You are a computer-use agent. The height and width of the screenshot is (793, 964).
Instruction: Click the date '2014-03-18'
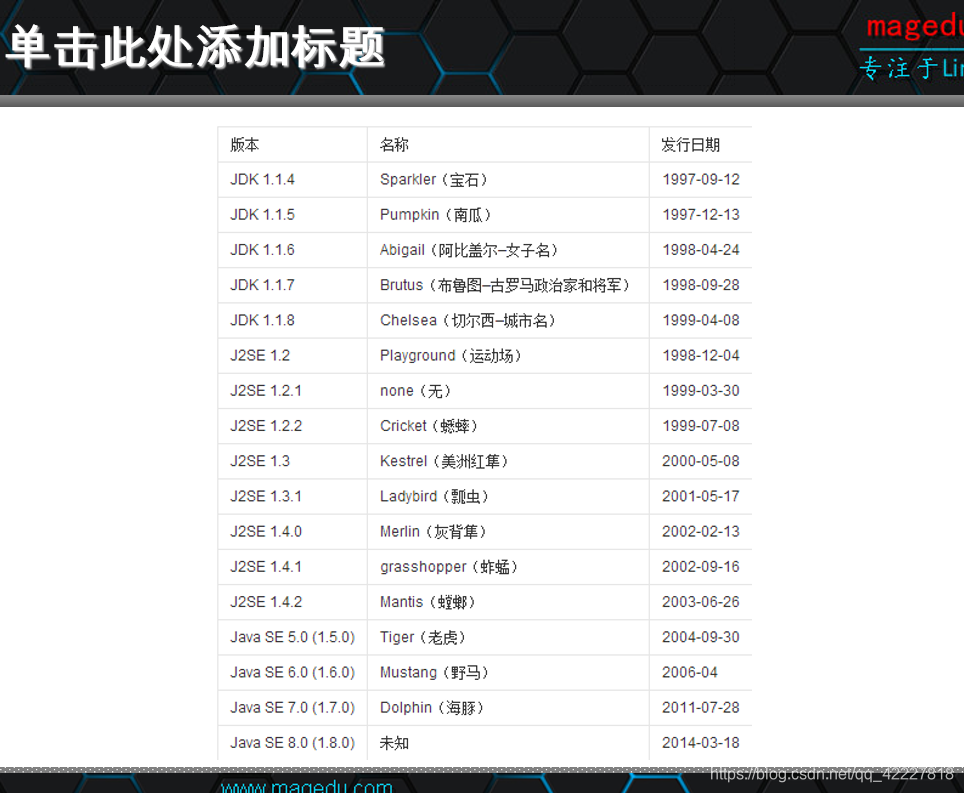701,743
